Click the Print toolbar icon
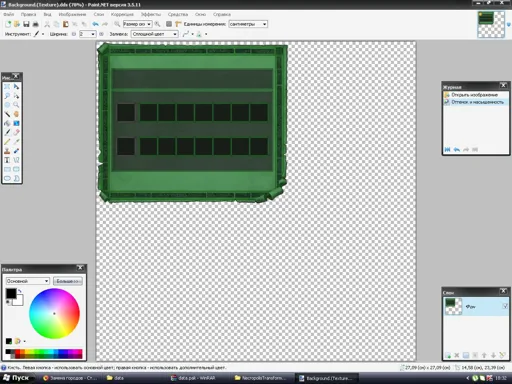The image size is (512, 384). point(35,24)
